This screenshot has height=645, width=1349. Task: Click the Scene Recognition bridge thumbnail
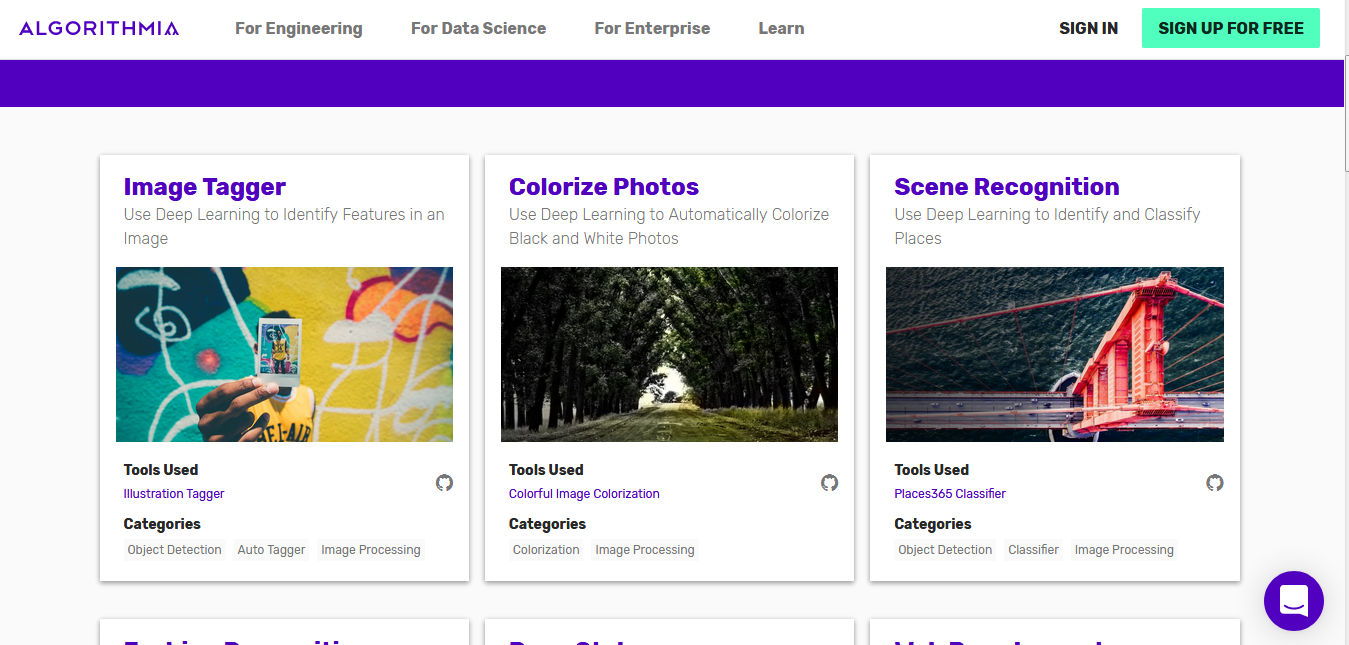[1054, 354]
